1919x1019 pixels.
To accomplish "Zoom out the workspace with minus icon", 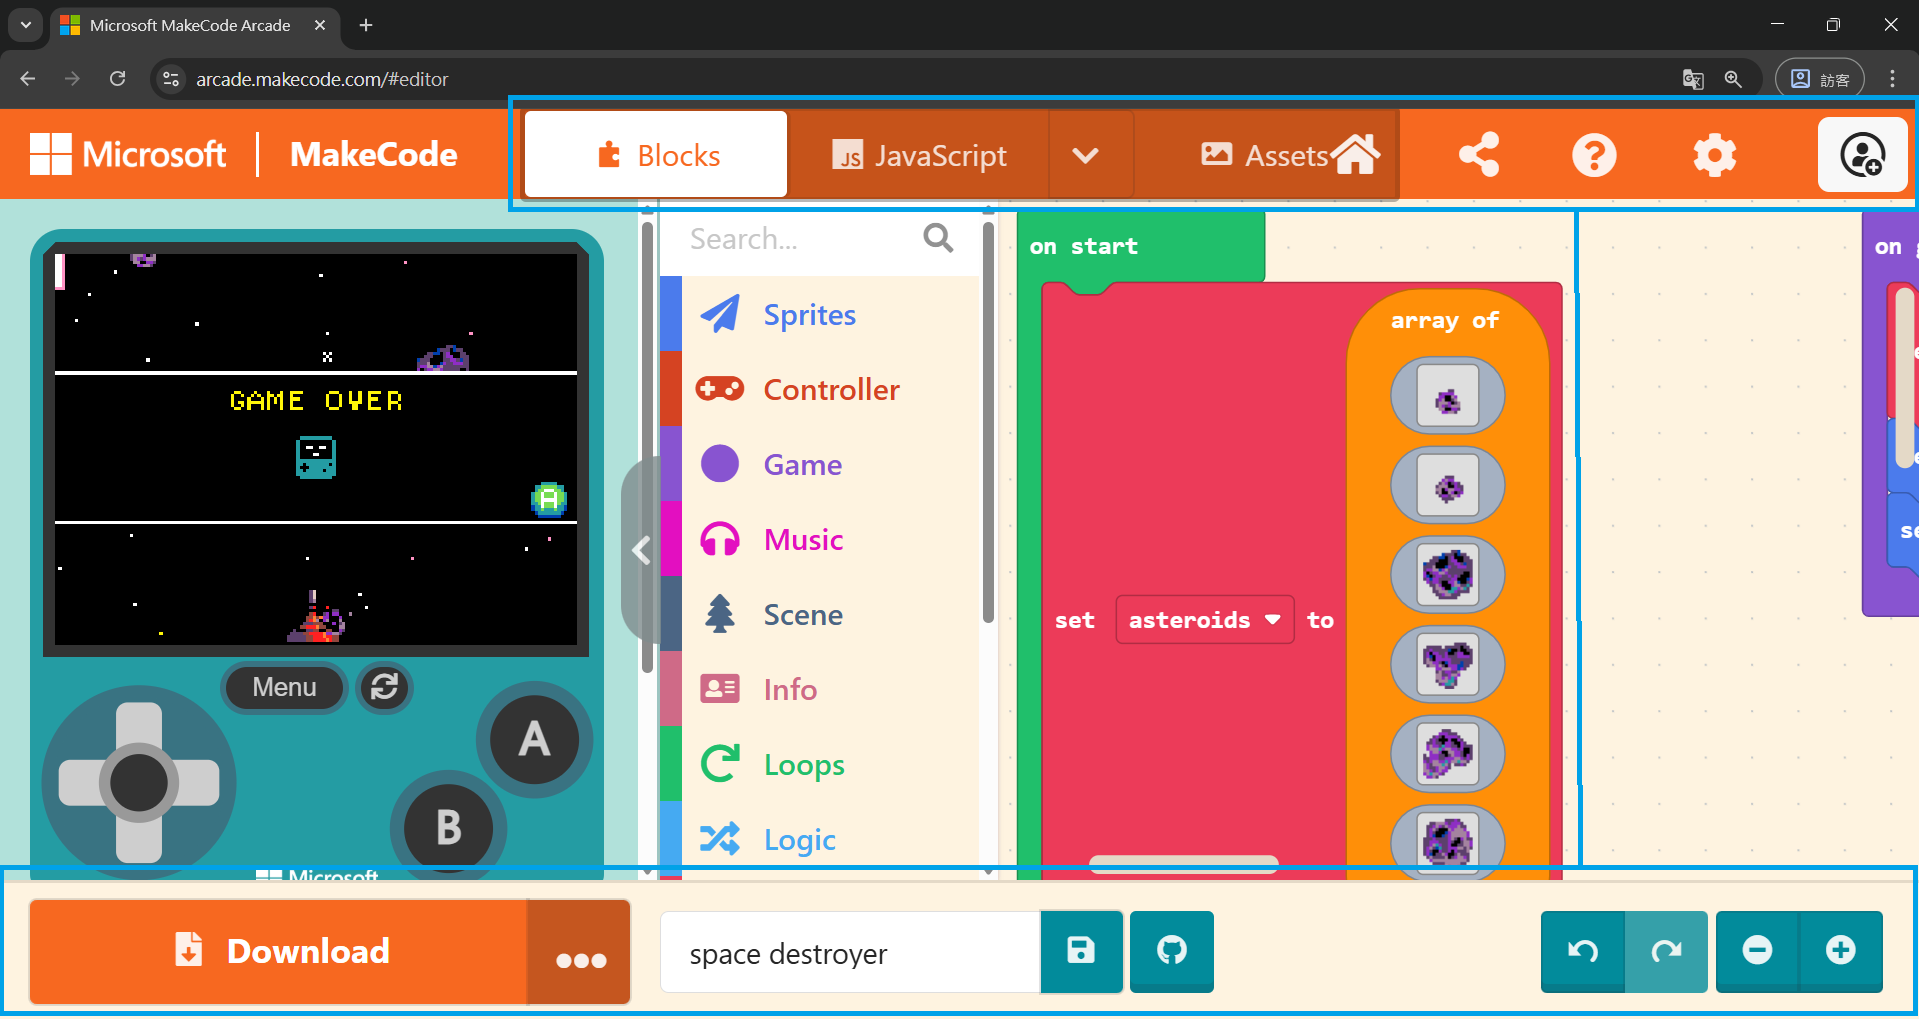I will tap(1757, 951).
